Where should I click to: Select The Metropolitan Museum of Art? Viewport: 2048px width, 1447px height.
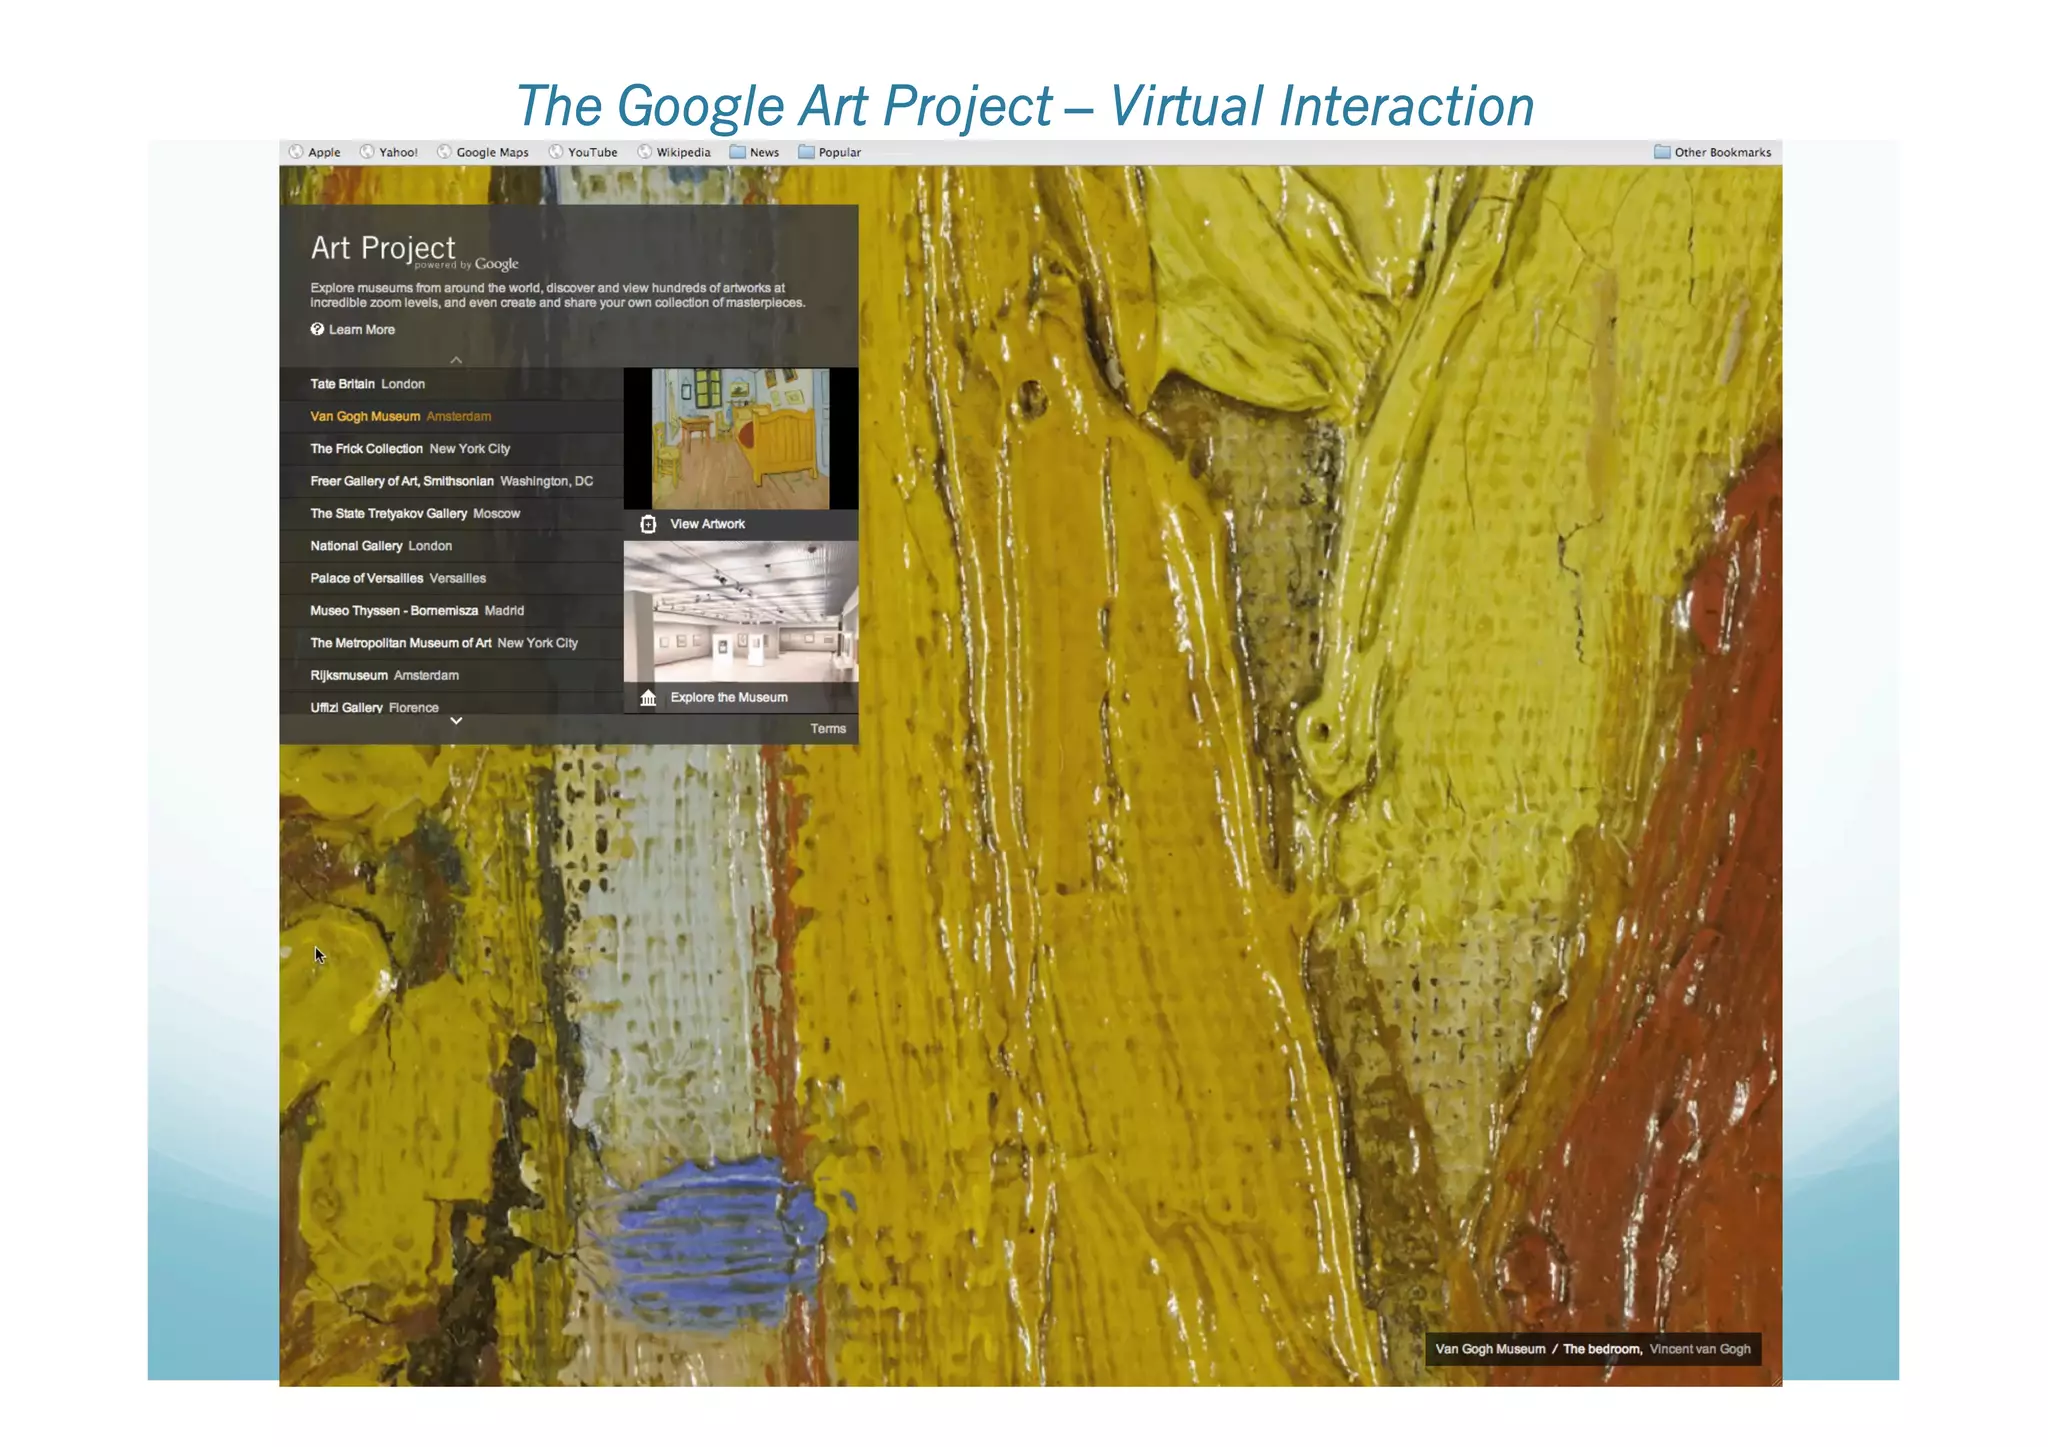(452, 643)
